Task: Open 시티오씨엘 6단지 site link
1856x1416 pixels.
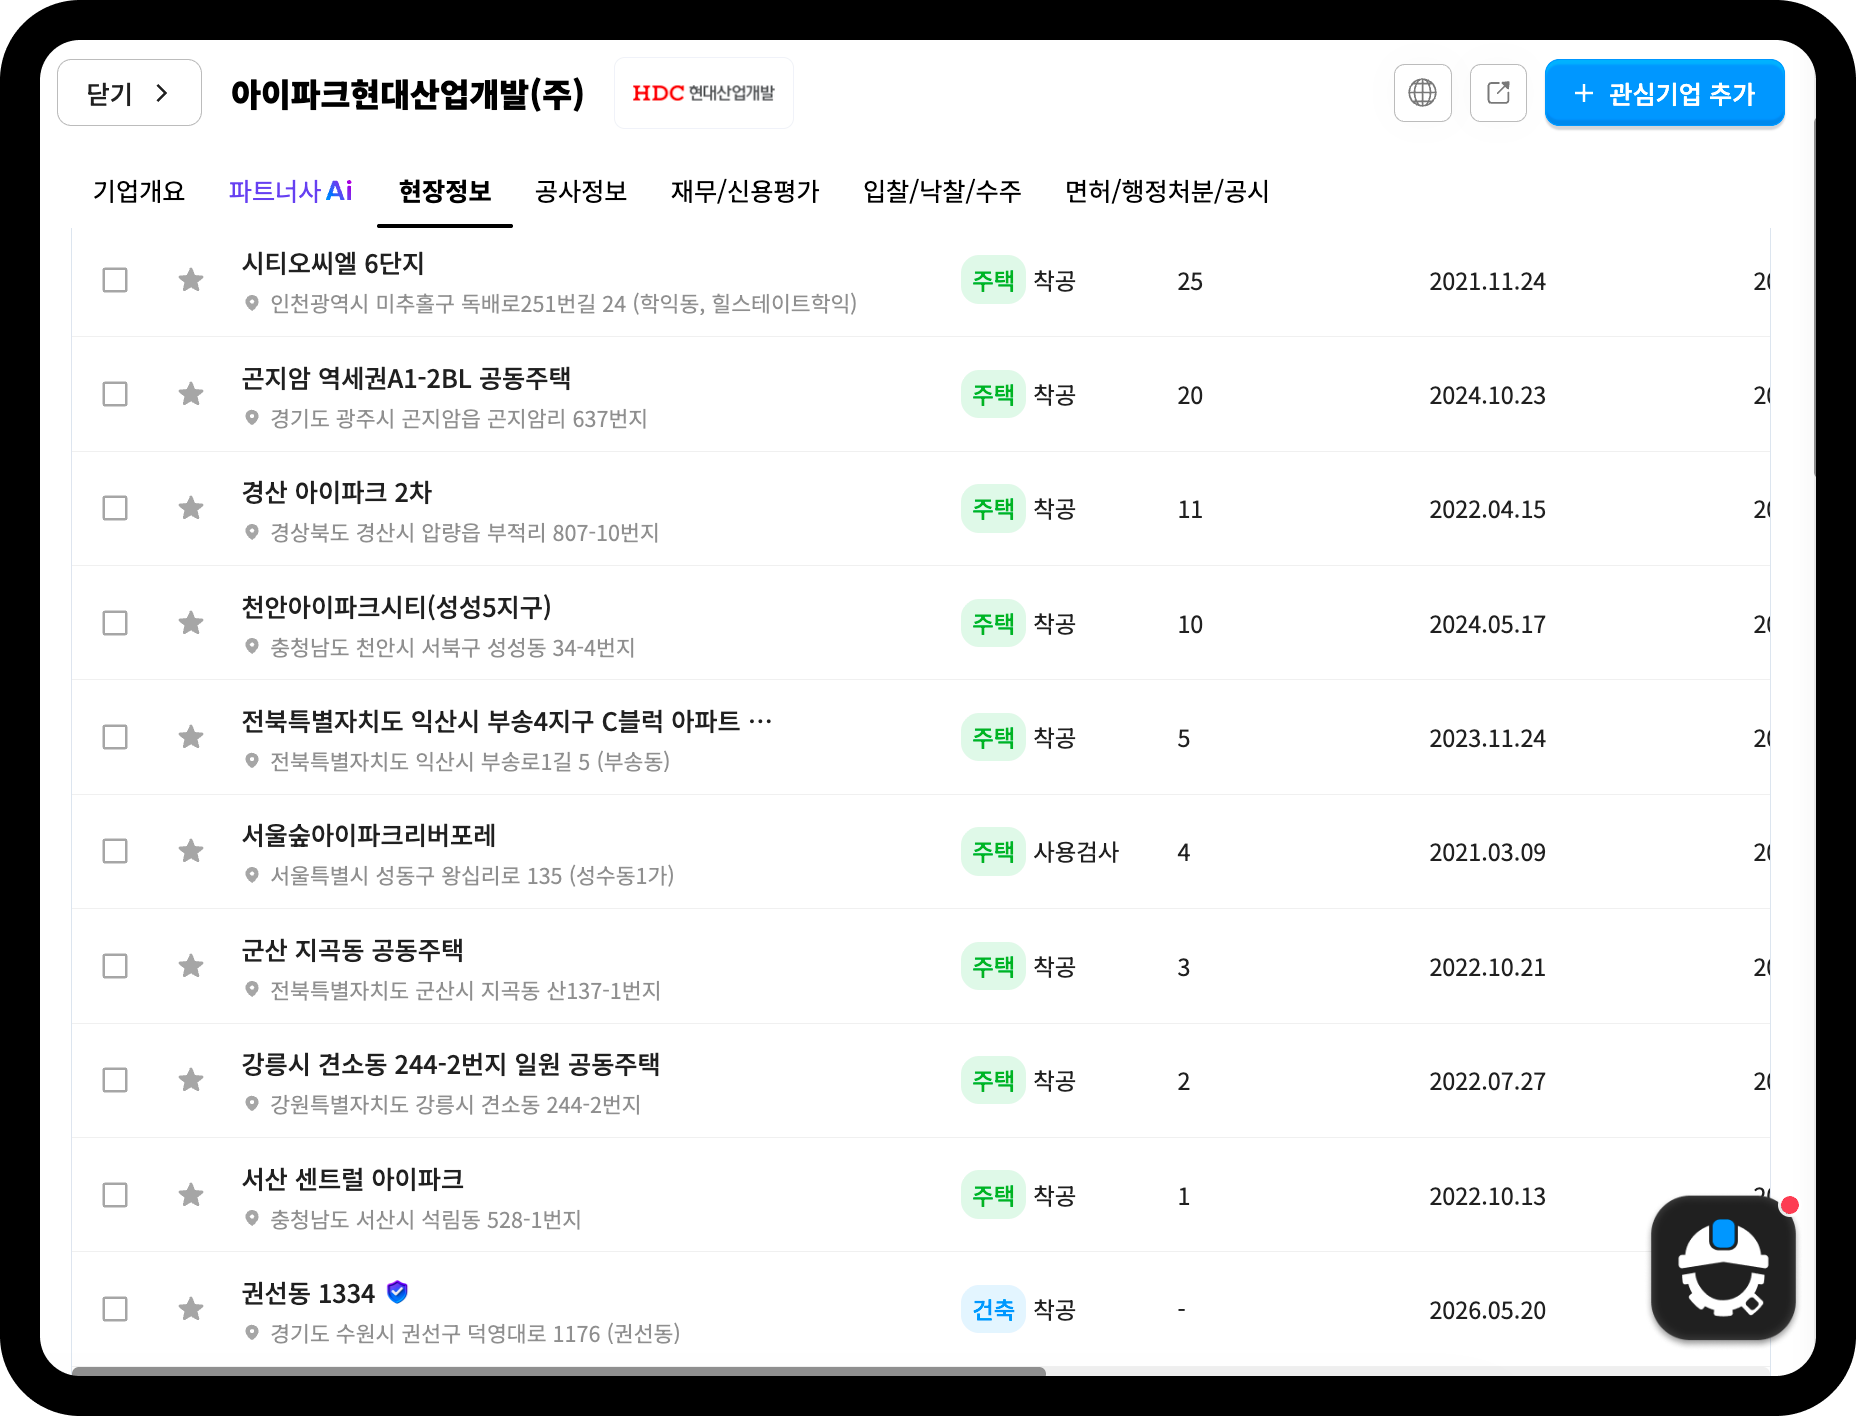Action: point(333,263)
